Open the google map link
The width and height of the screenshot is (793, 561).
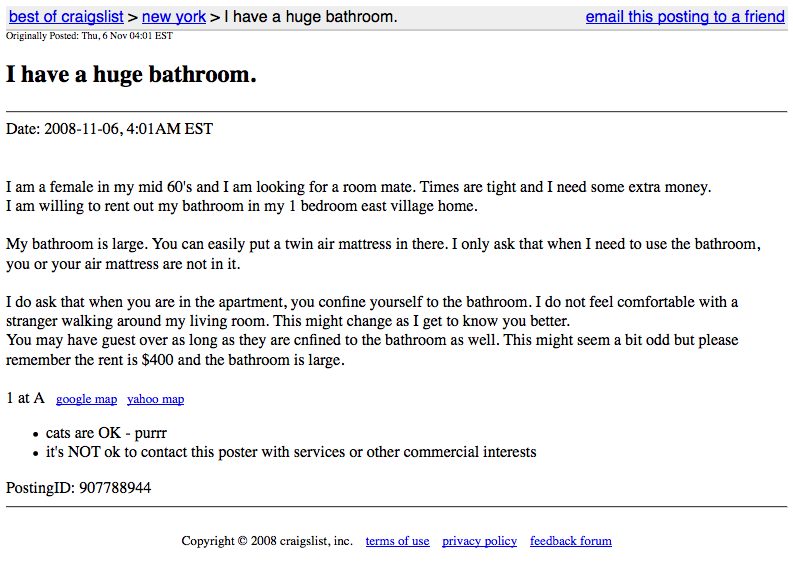[x=86, y=399]
